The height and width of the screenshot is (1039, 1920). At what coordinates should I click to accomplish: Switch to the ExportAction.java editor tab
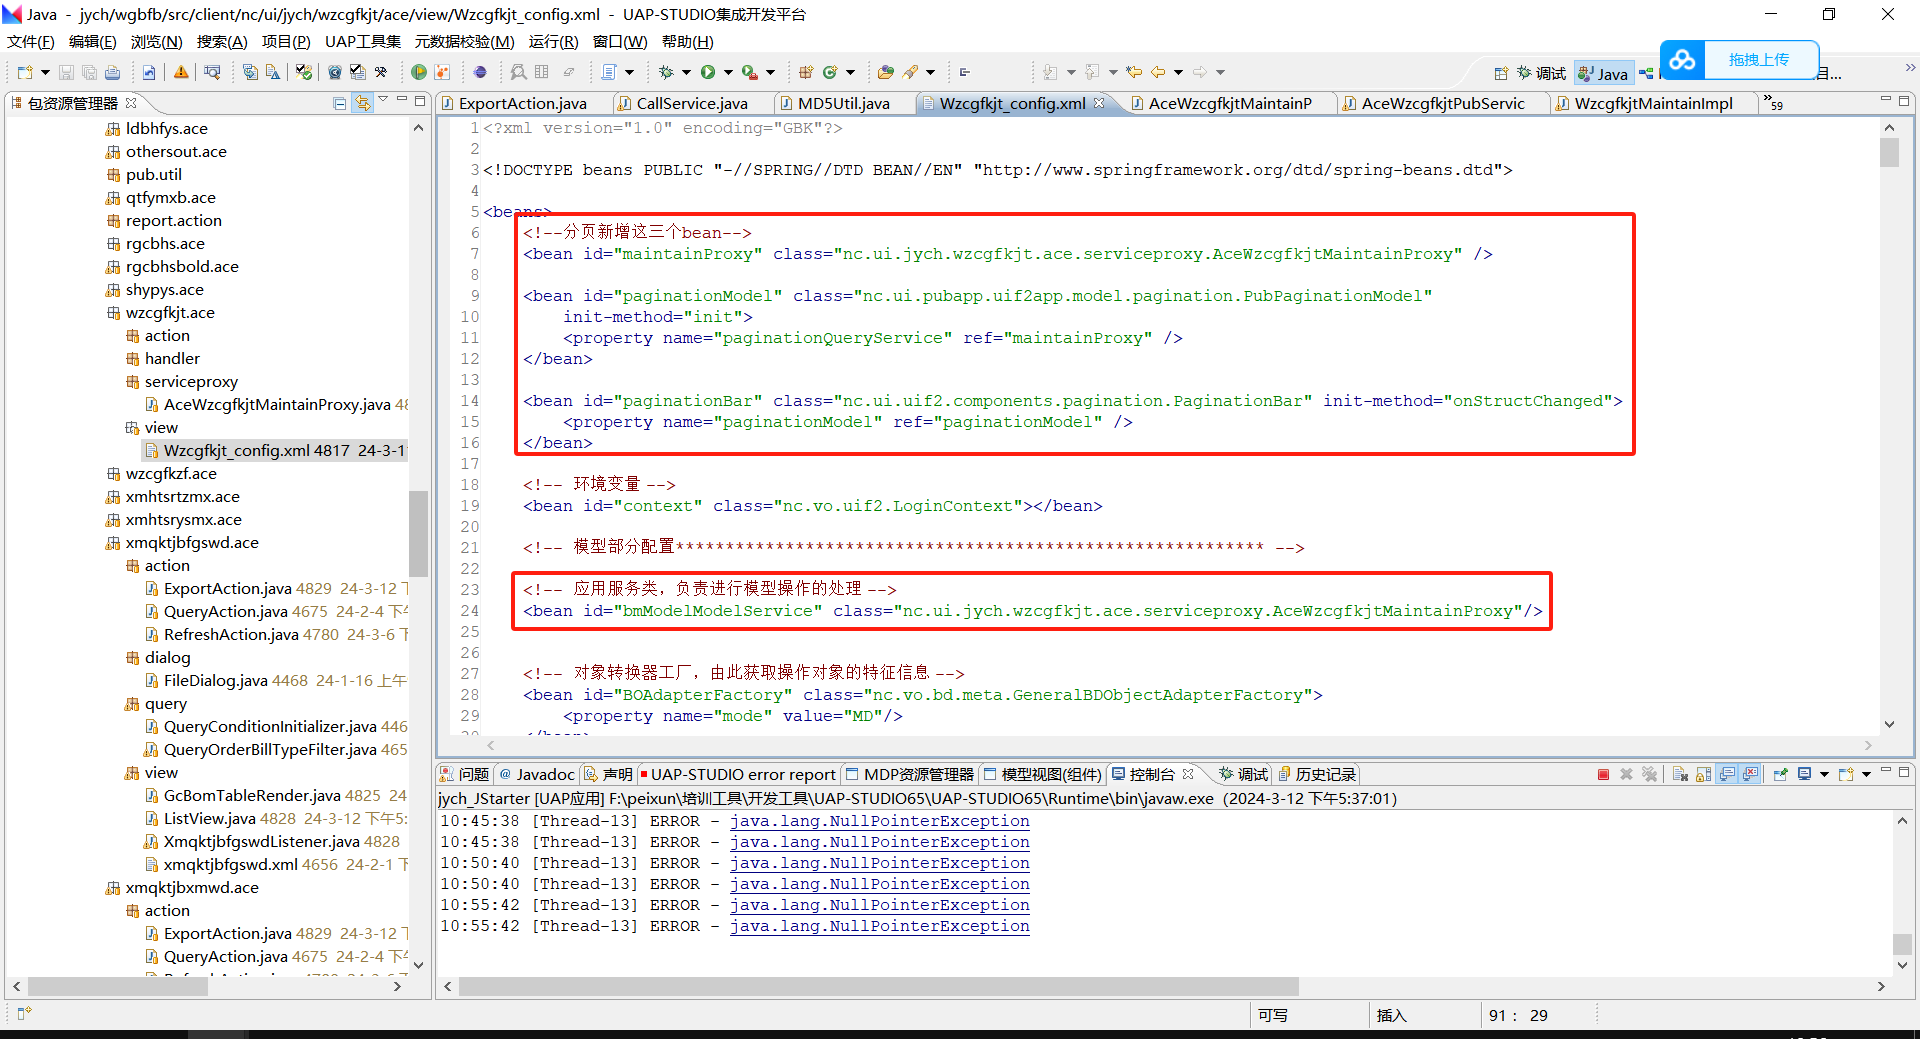pos(522,103)
